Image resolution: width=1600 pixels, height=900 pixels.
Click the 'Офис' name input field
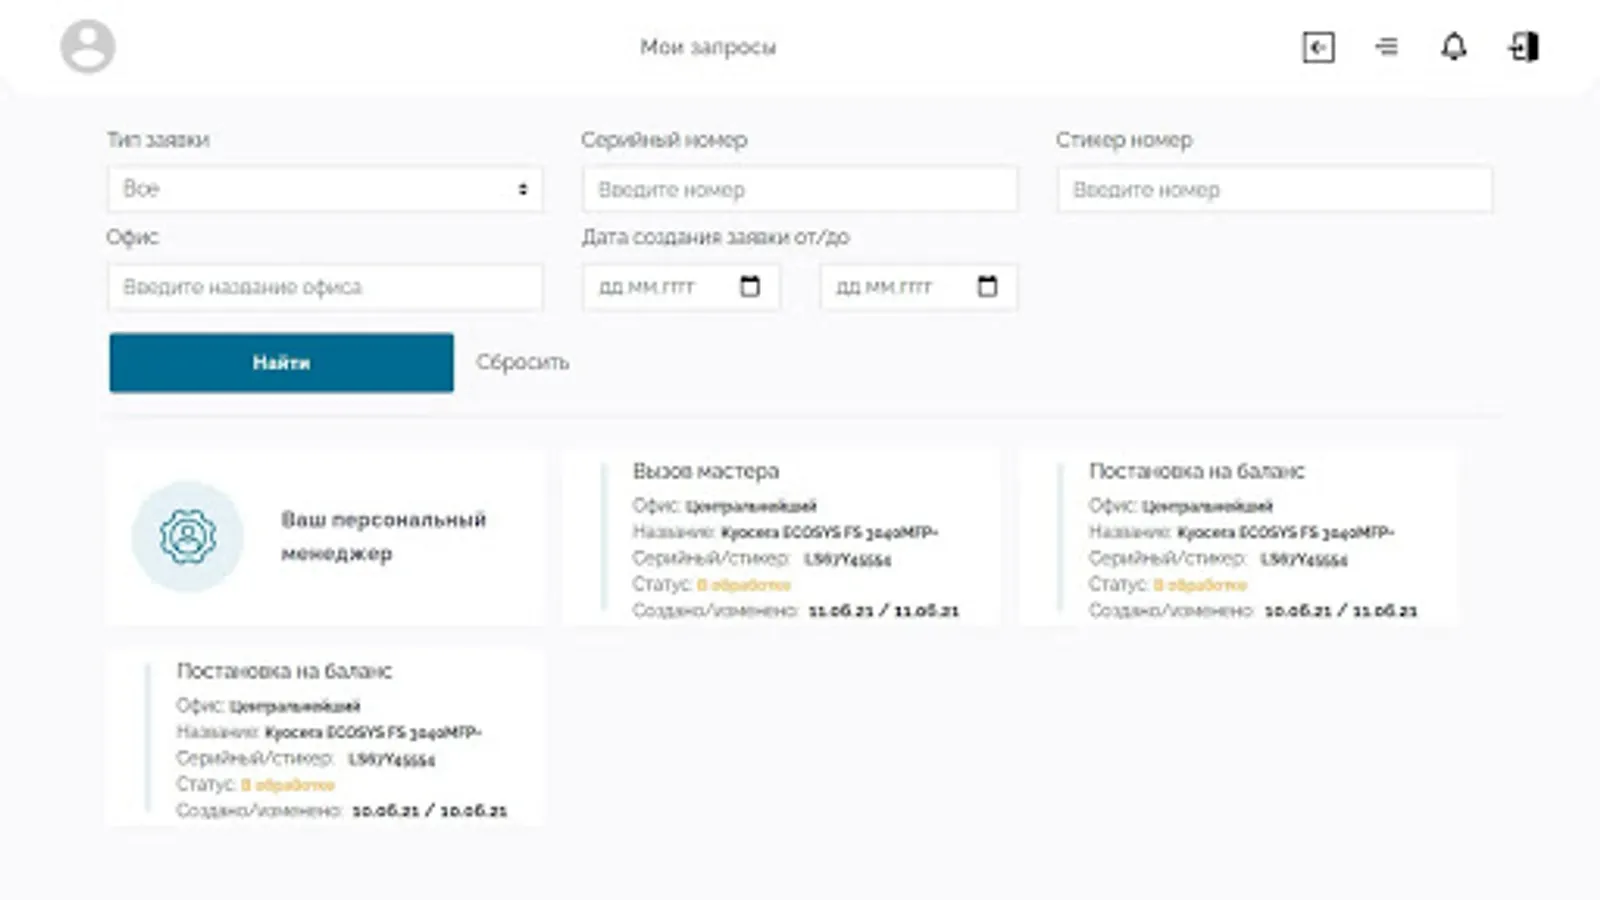325,287
